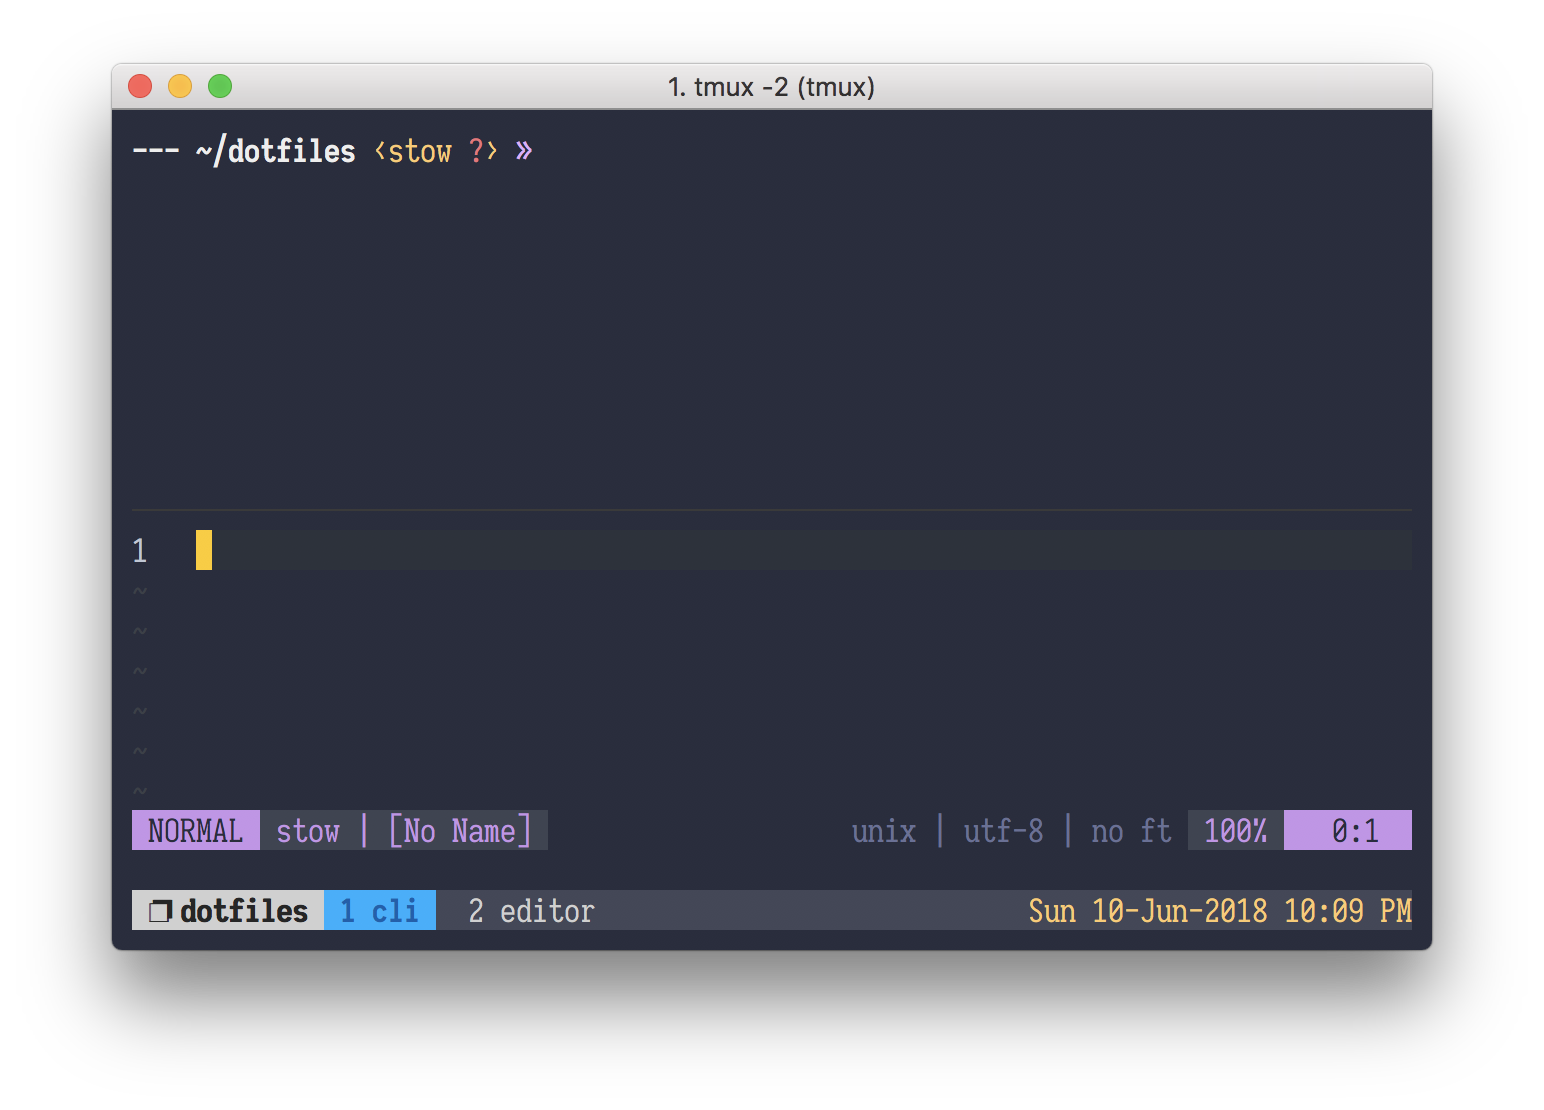Click the date and time in the tmux status bar

coord(1219,911)
